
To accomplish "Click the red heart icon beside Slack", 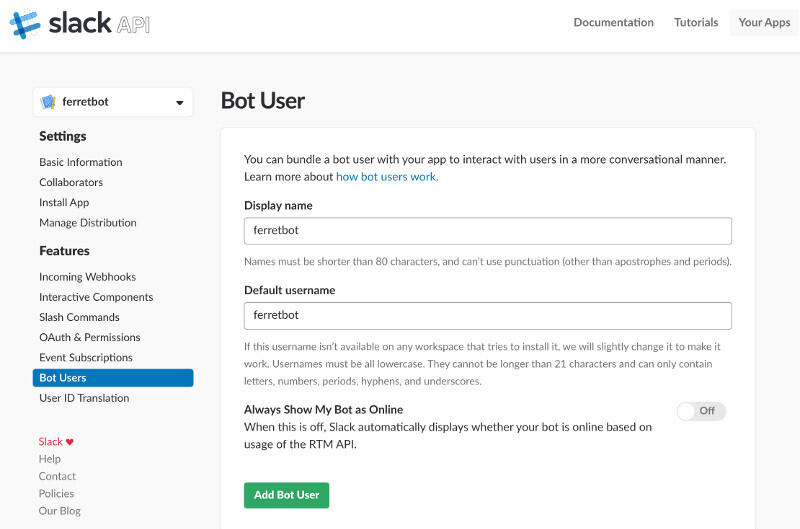I will [x=70, y=442].
